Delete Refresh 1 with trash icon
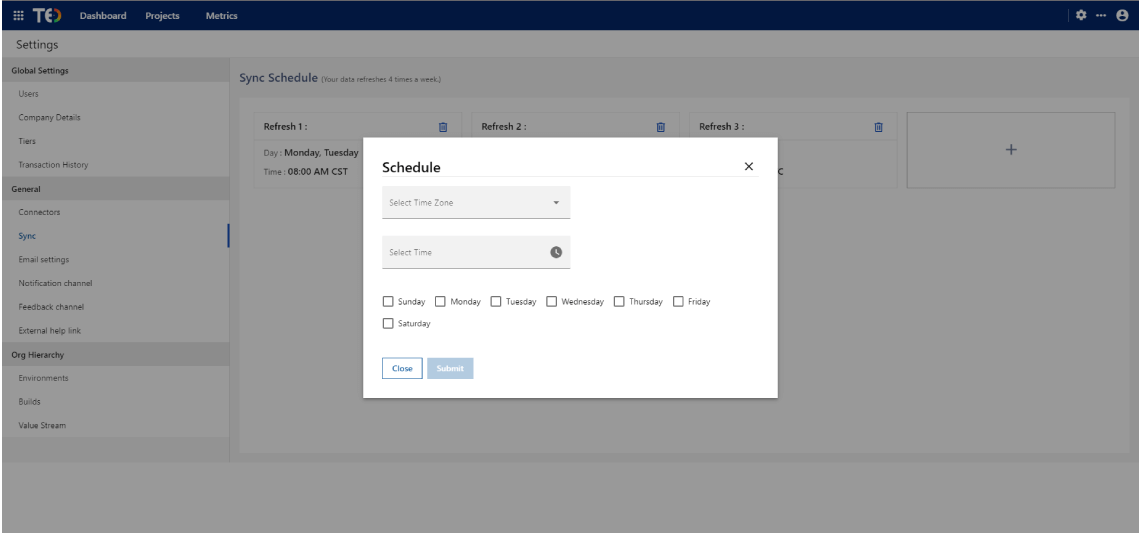This screenshot has width=1140, height=533. coord(443,127)
